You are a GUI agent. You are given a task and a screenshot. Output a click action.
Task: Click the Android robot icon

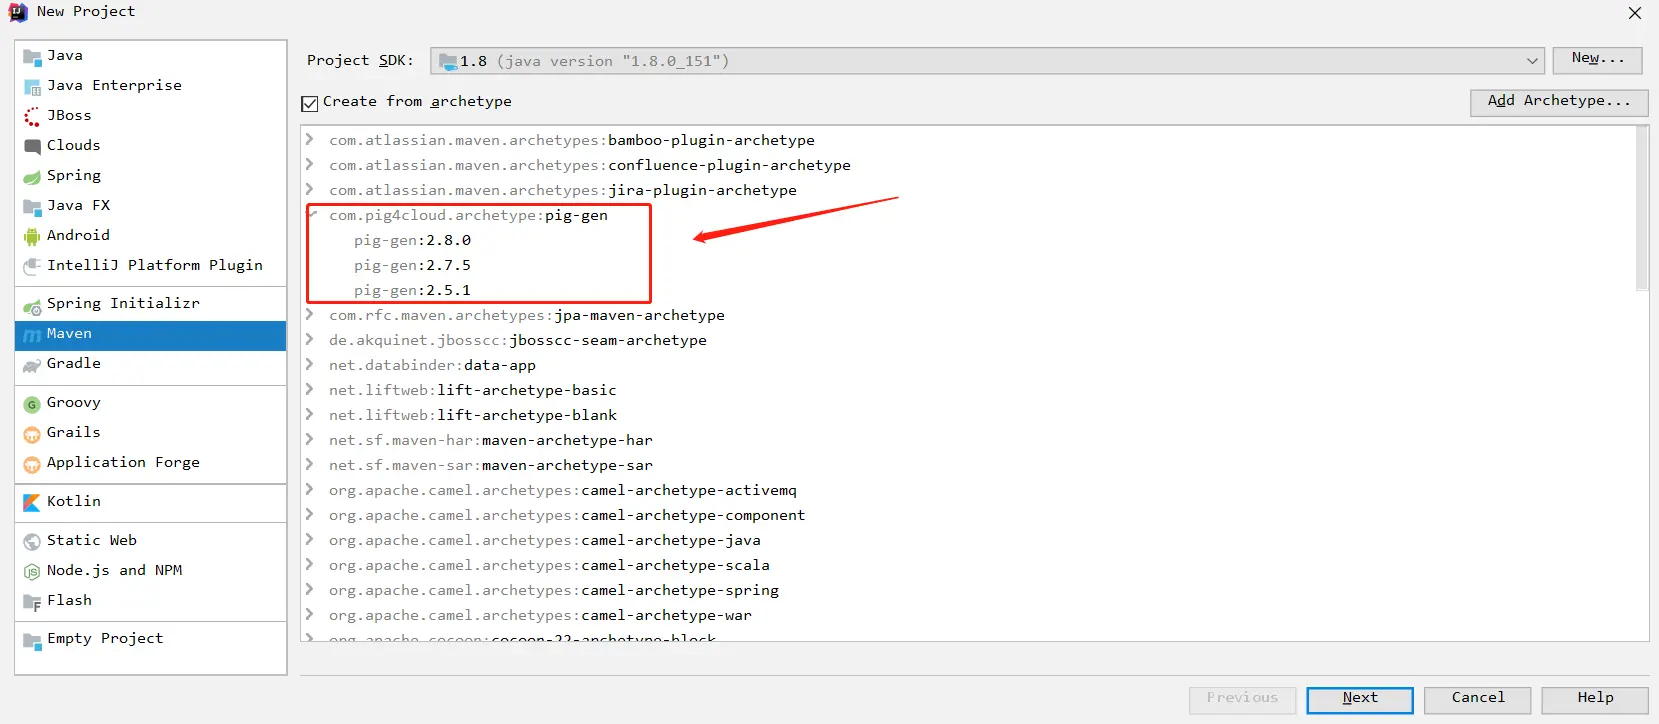[32, 236]
